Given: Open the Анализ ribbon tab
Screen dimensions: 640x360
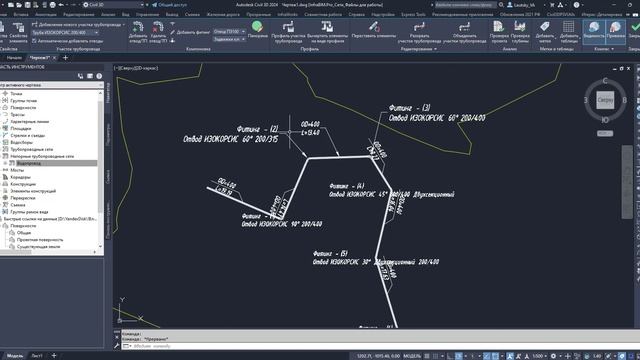Looking at the screenshot, I should [108, 14].
